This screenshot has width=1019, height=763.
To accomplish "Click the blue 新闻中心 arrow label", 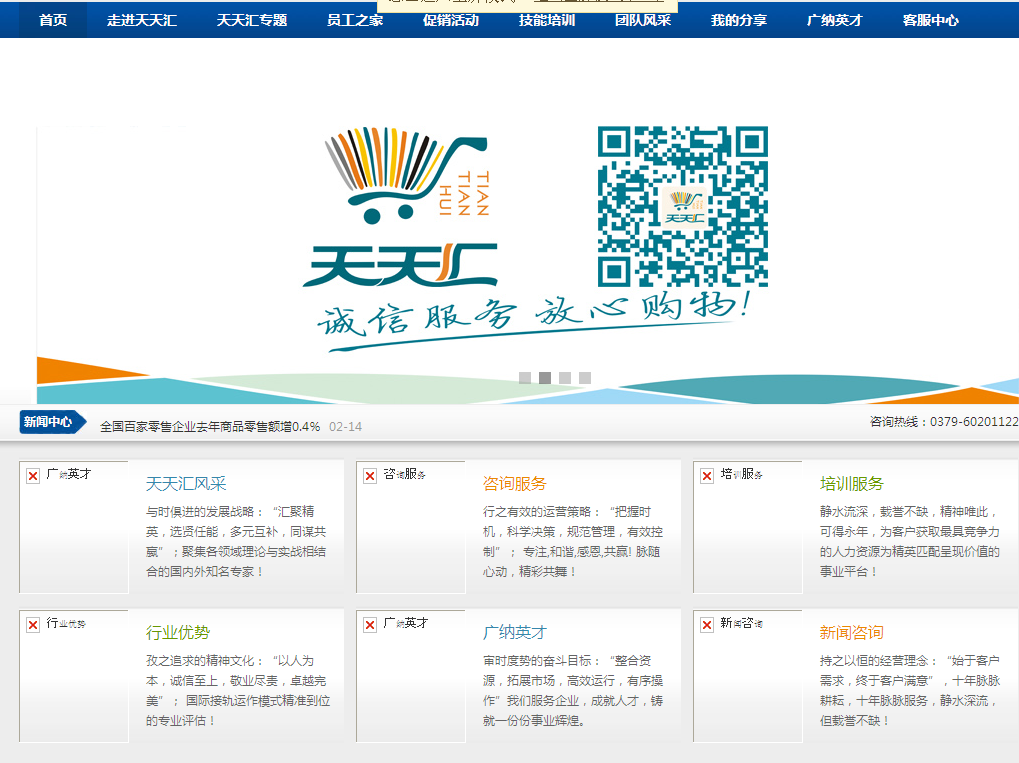I will point(50,422).
